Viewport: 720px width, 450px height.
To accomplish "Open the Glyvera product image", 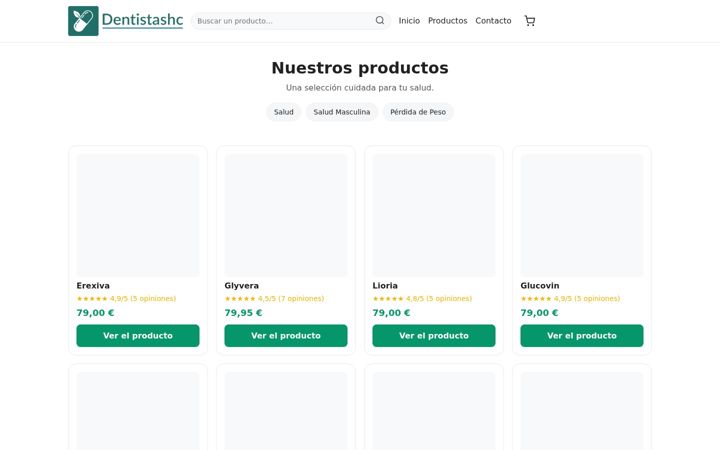I will [x=286, y=215].
